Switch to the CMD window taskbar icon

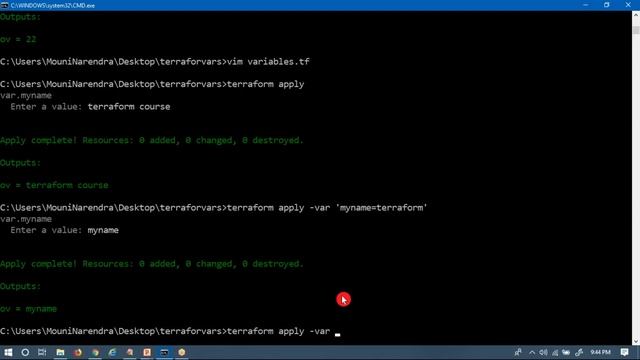pyautogui.click(x=164, y=352)
